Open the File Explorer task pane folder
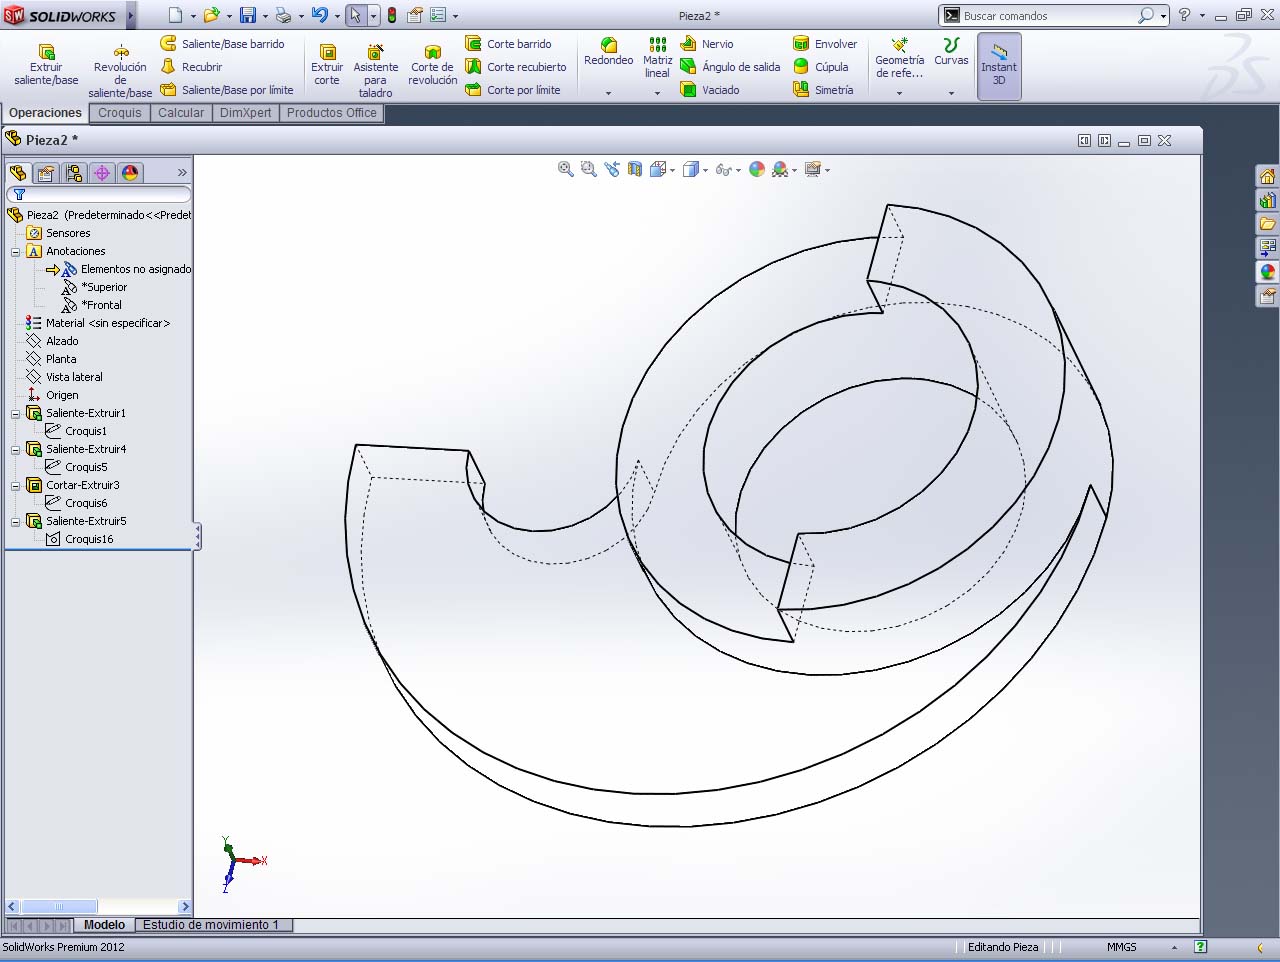 pyautogui.click(x=1267, y=223)
